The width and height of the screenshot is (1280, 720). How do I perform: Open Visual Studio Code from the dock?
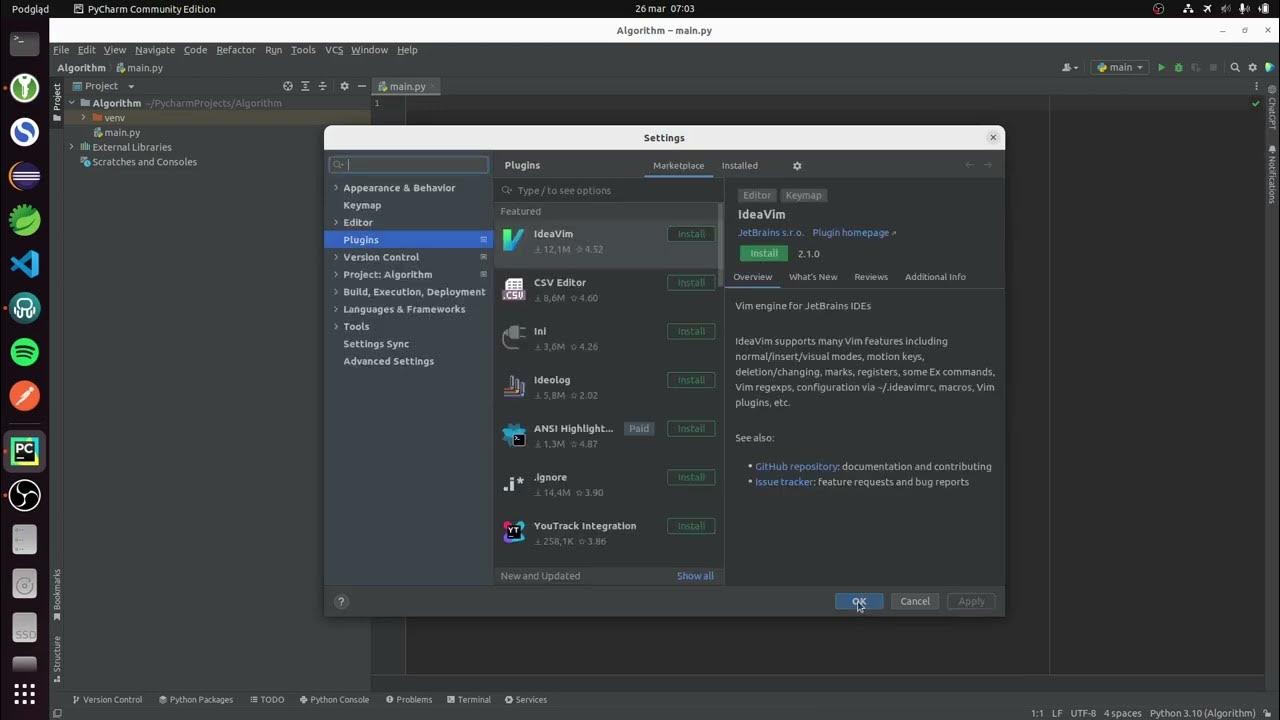pos(25,264)
